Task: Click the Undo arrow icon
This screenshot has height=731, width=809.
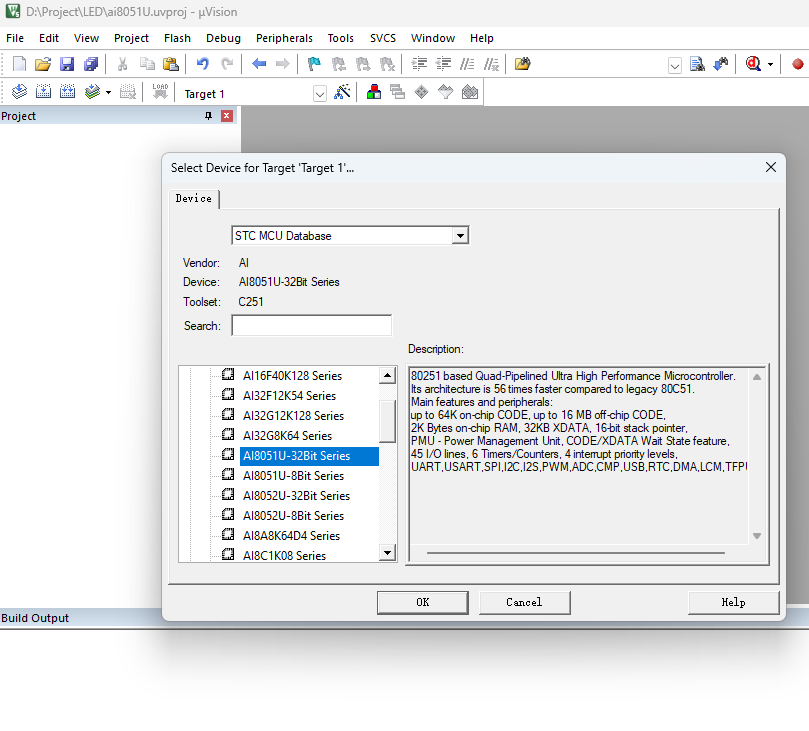Action: 202,64
